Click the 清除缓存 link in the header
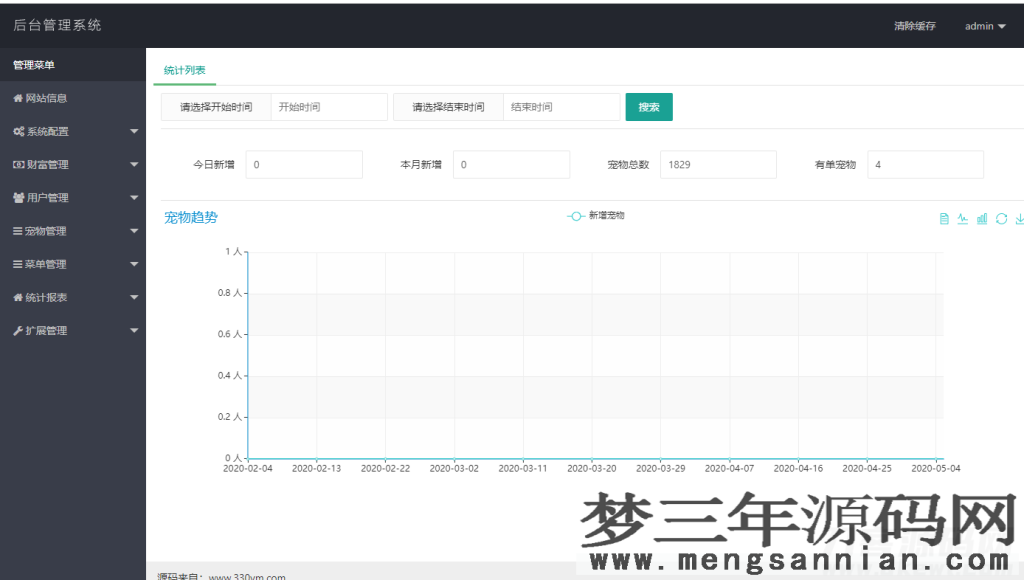Viewport: 1024px width, 580px height. click(x=915, y=26)
